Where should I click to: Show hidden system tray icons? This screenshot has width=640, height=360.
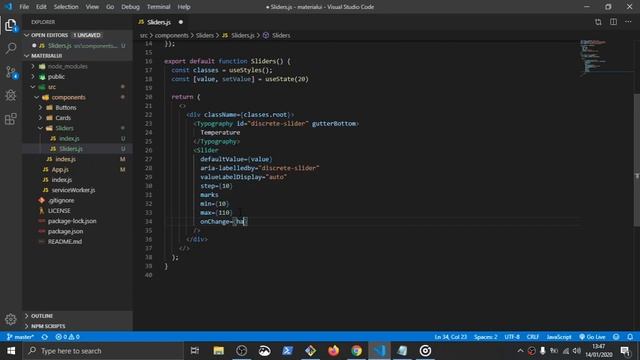[520, 351]
